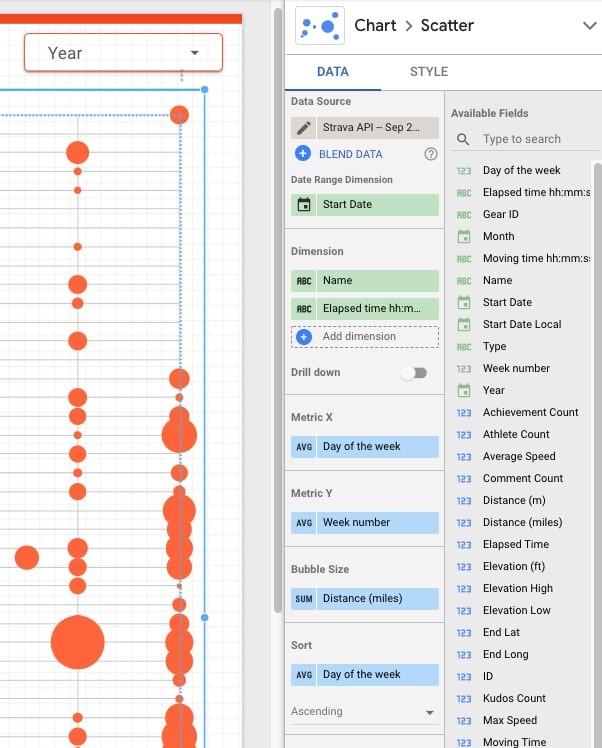Click the Add dimension plus icon
This screenshot has height=748, width=602.
pyautogui.click(x=304, y=337)
